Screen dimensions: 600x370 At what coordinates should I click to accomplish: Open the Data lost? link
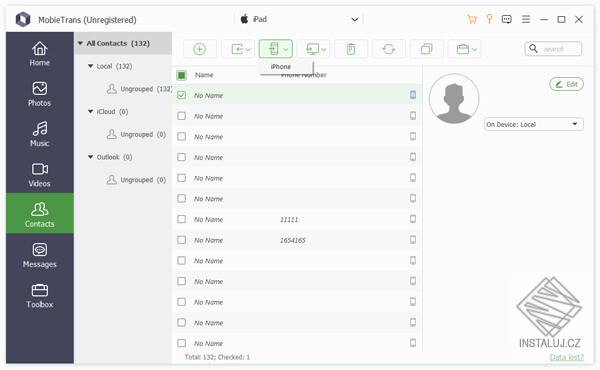pyautogui.click(x=567, y=357)
